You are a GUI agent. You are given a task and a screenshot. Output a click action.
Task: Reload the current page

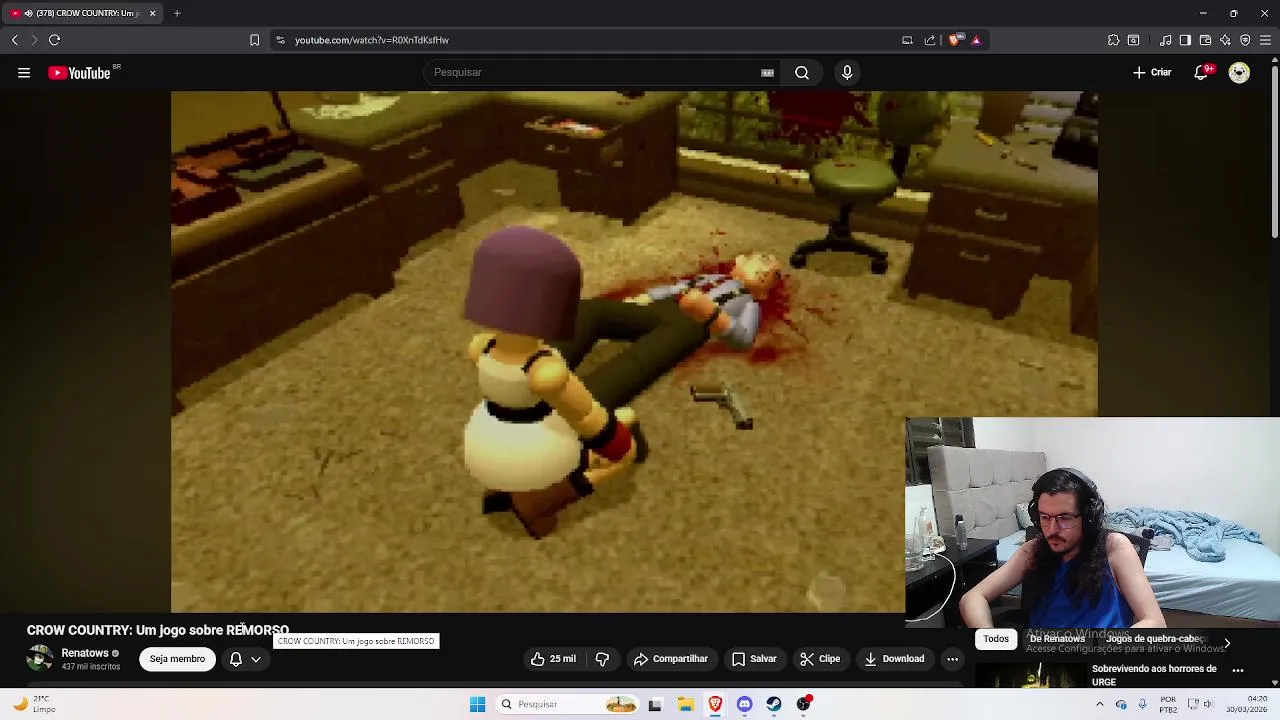(54, 40)
